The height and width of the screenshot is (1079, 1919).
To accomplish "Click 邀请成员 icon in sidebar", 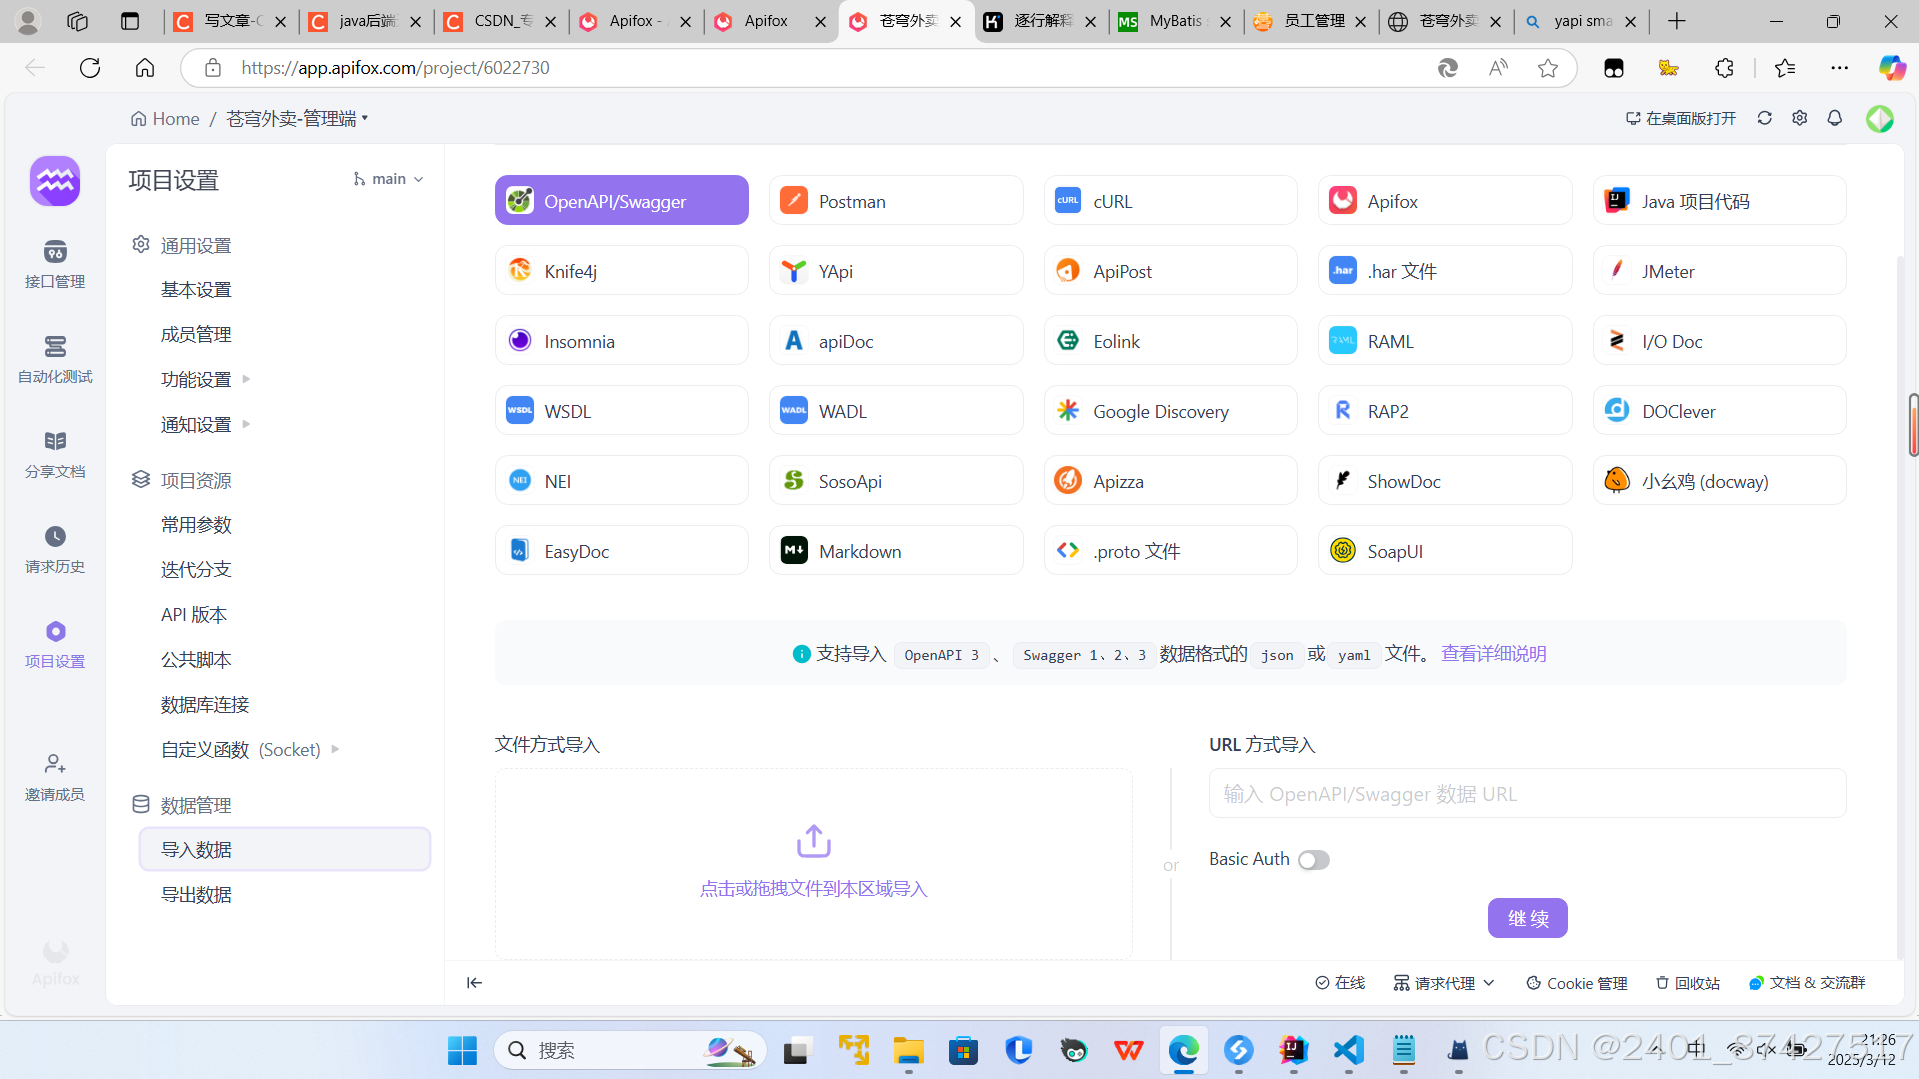I will tap(55, 777).
